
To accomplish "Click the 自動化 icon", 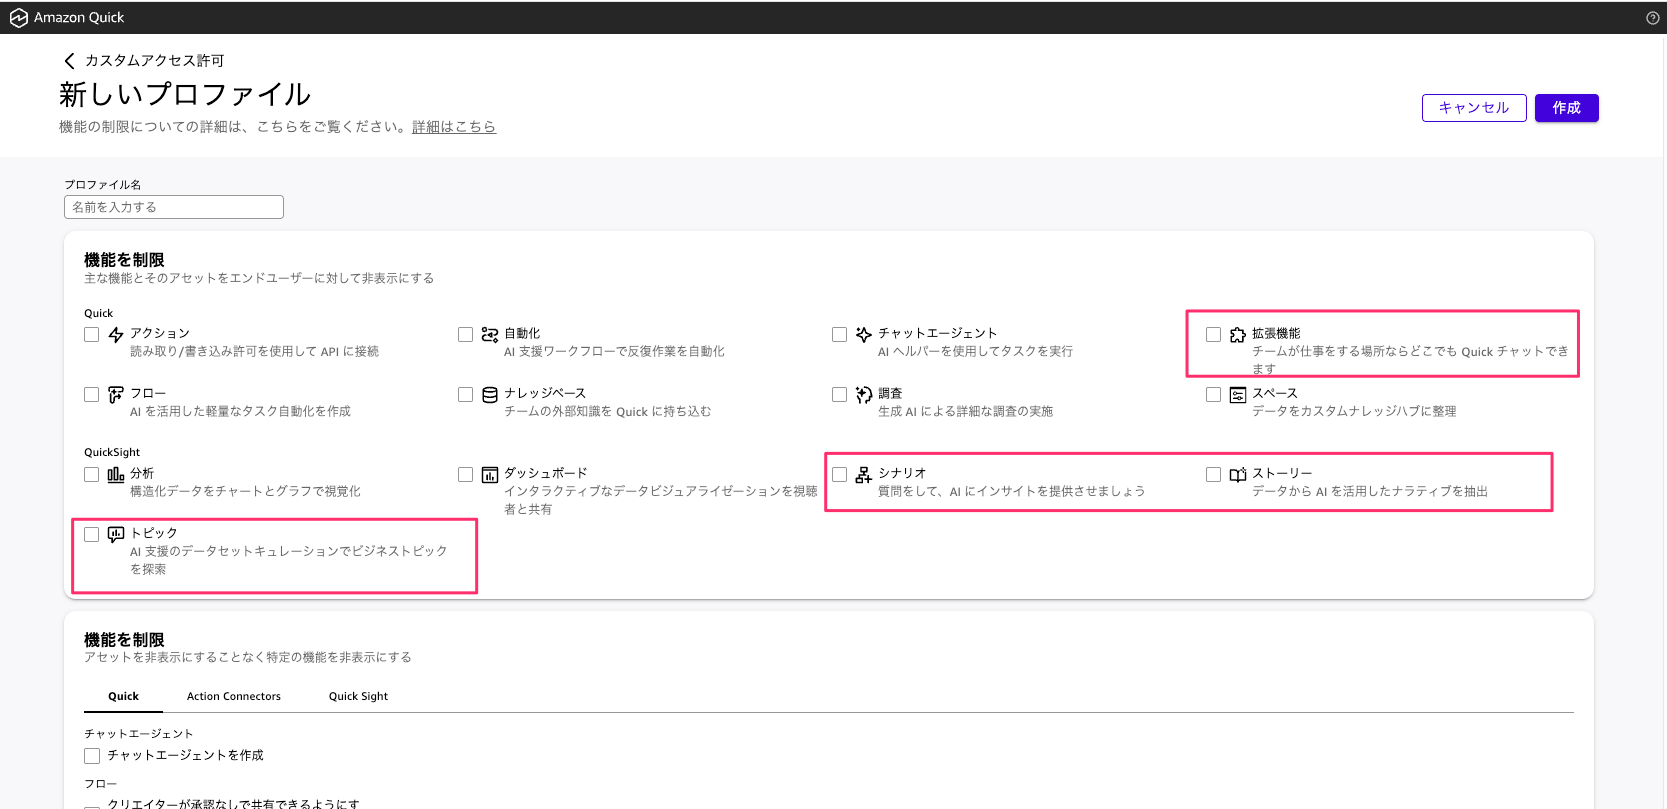I will tap(490, 334).
